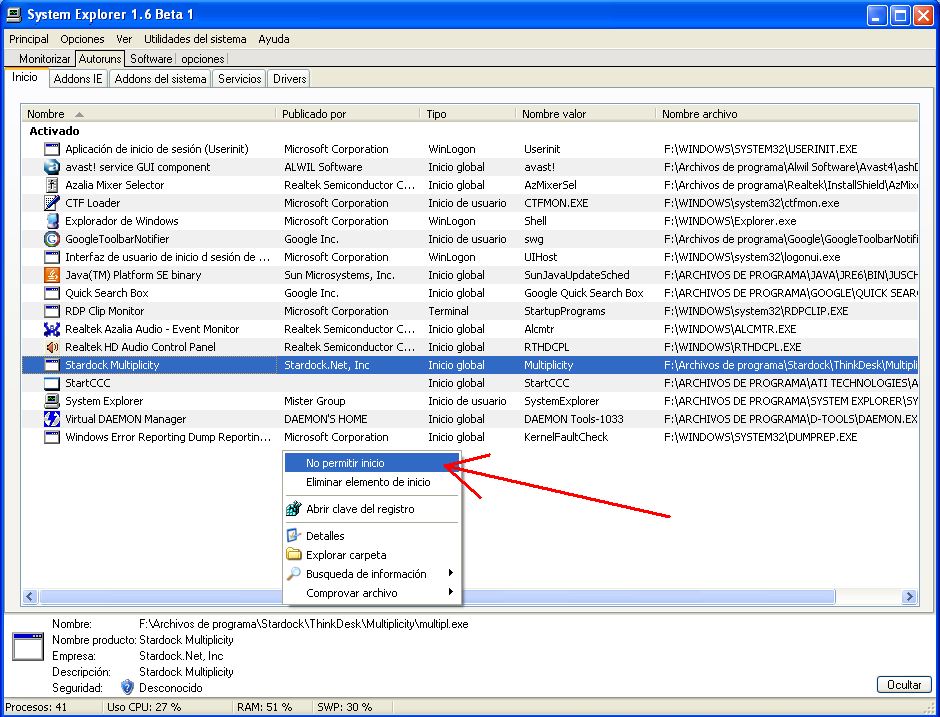Click the Realtek Azalia Audio Event Monitor icon
The height and width of the screenshot is (717, 940).
pyautogui.click(x=52, y=329)
